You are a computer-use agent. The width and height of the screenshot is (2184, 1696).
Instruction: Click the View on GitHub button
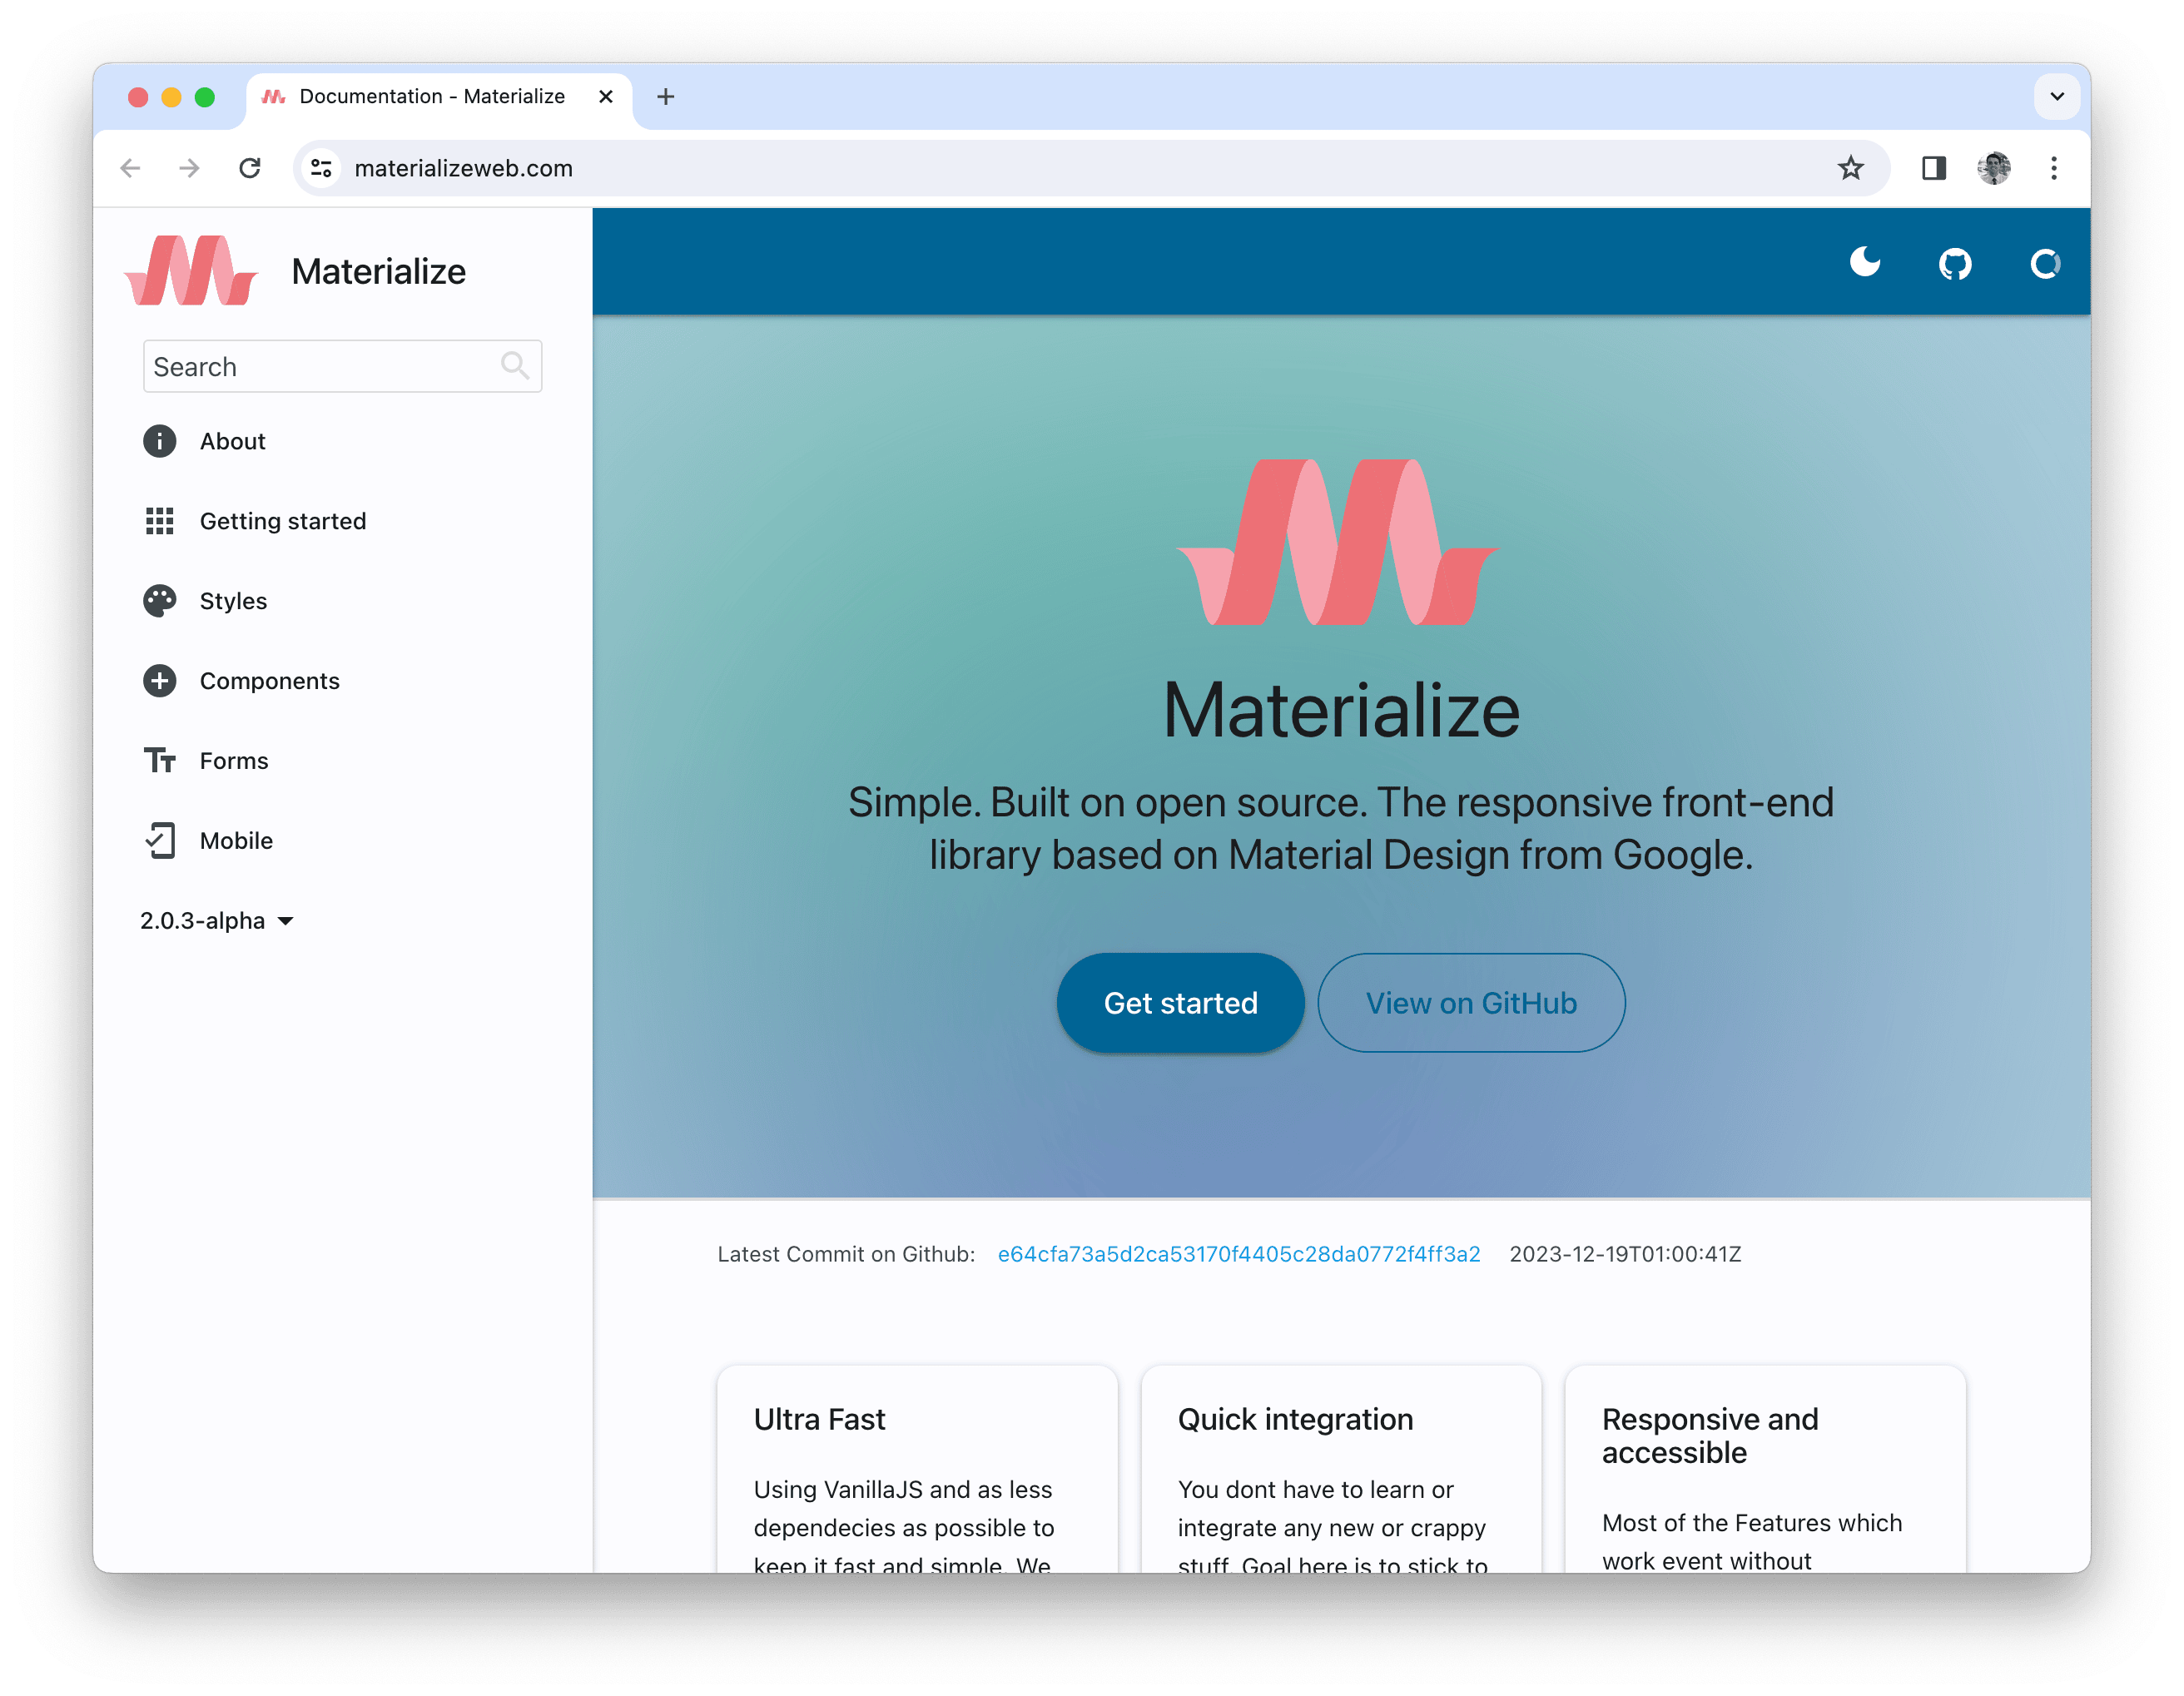(x=1471, y=1003)
